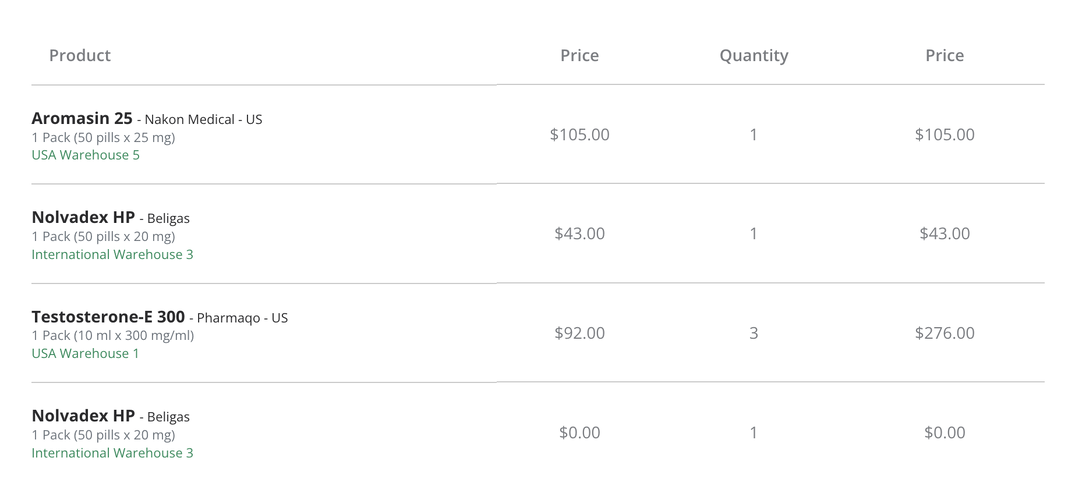Viewport: 1068px width, 500px height.
Task: Select the 10 ml x 300 mg/ml pack description
Action: (x=113, y=335)
